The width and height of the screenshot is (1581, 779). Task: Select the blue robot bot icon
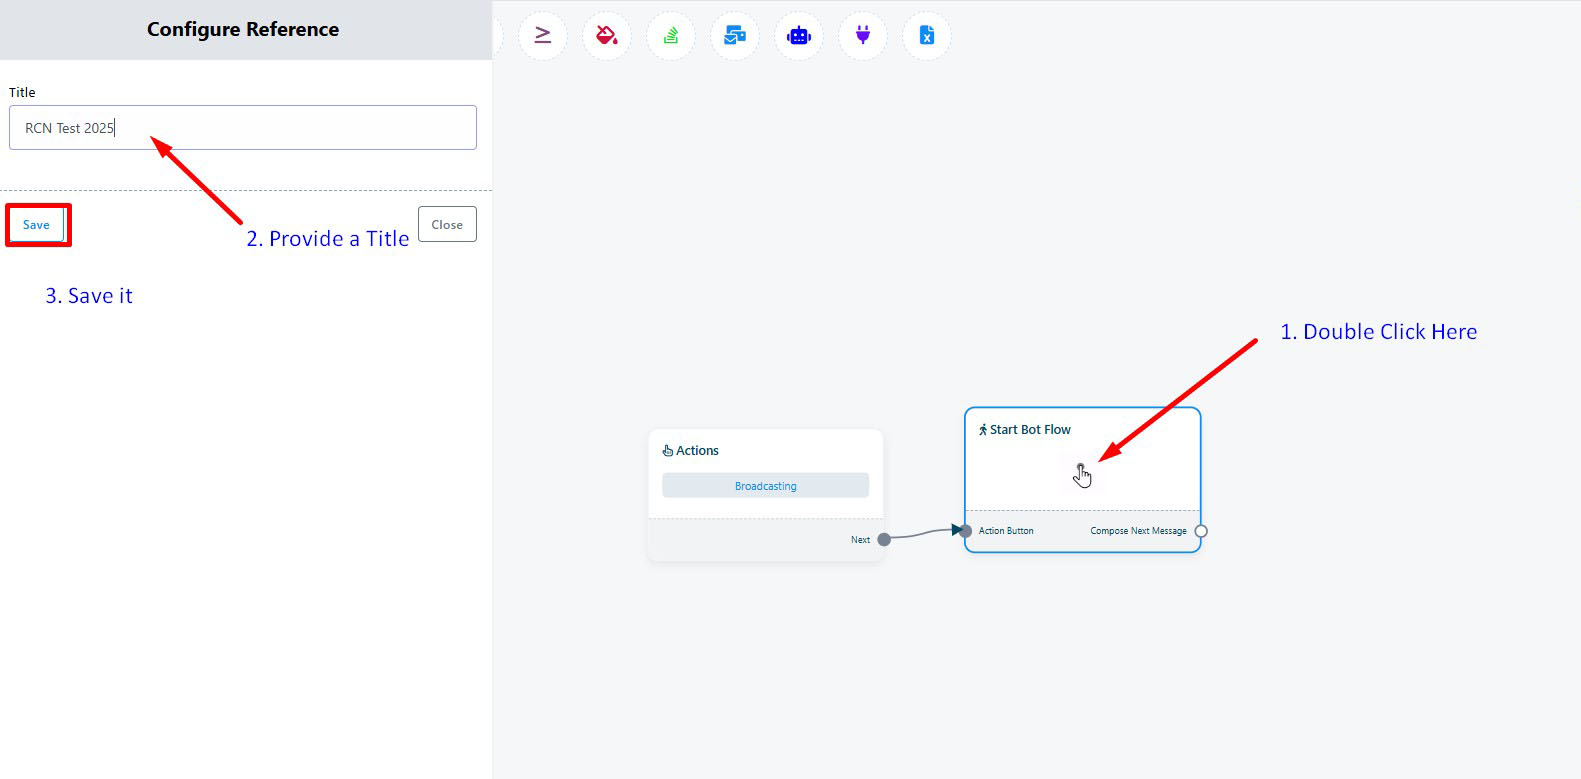(x=799, y=36)
